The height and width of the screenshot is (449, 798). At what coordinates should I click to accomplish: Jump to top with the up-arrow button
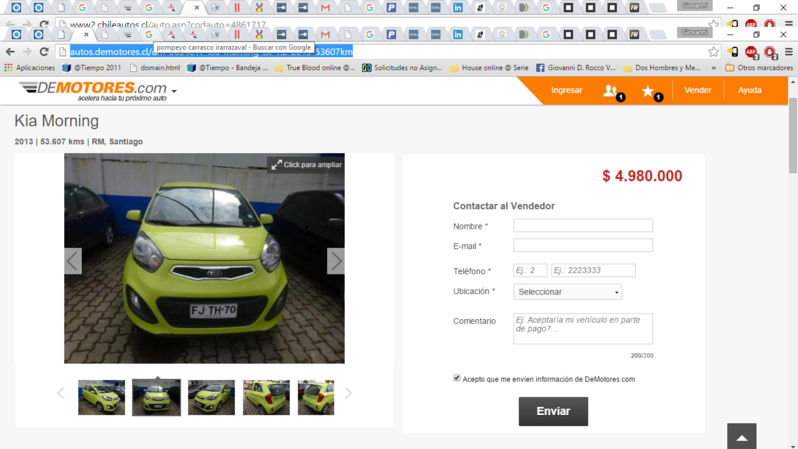[x=742, y=436]
